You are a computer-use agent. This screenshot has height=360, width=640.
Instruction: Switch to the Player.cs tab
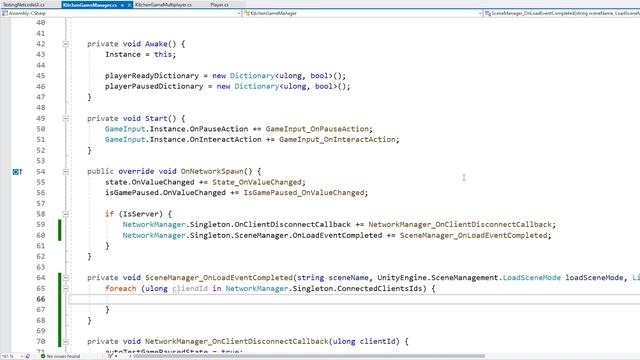click(x=220, y=5)
